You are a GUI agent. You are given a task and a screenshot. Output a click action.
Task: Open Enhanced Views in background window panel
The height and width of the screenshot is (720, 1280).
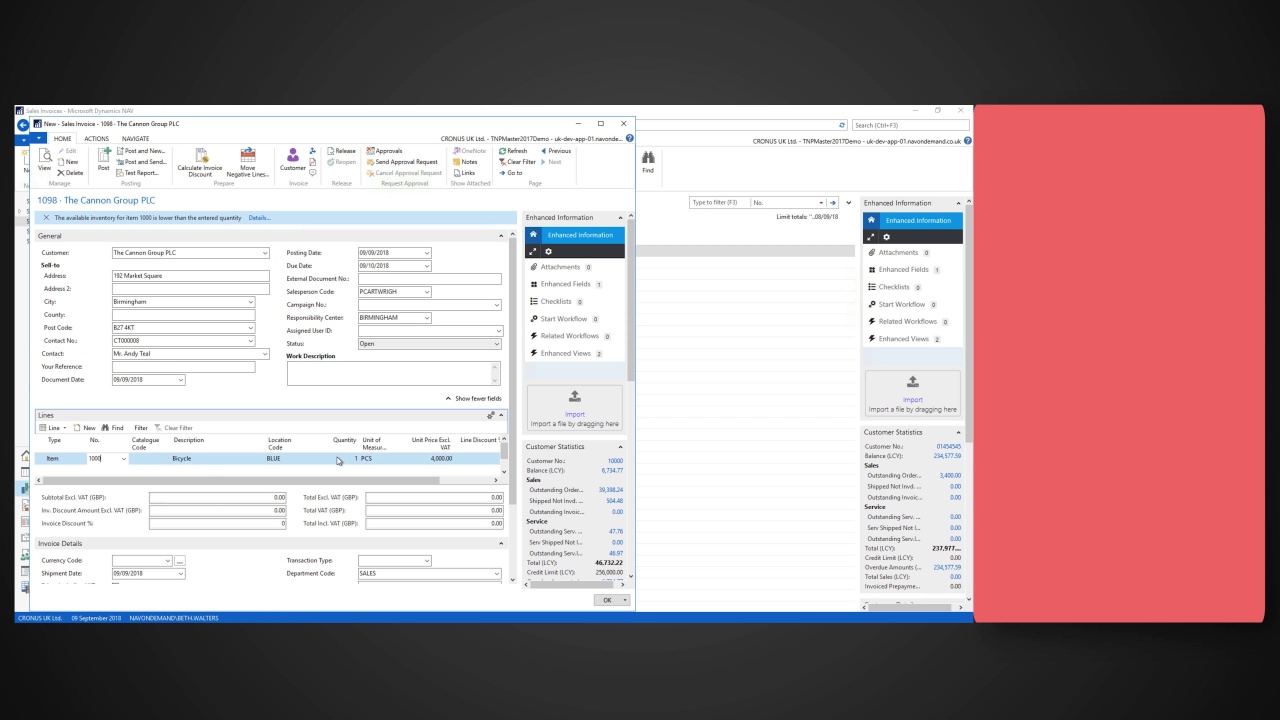(904, 338)
